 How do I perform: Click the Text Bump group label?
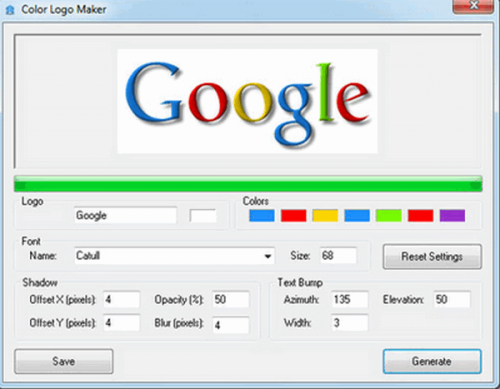[x=300, y=283]
